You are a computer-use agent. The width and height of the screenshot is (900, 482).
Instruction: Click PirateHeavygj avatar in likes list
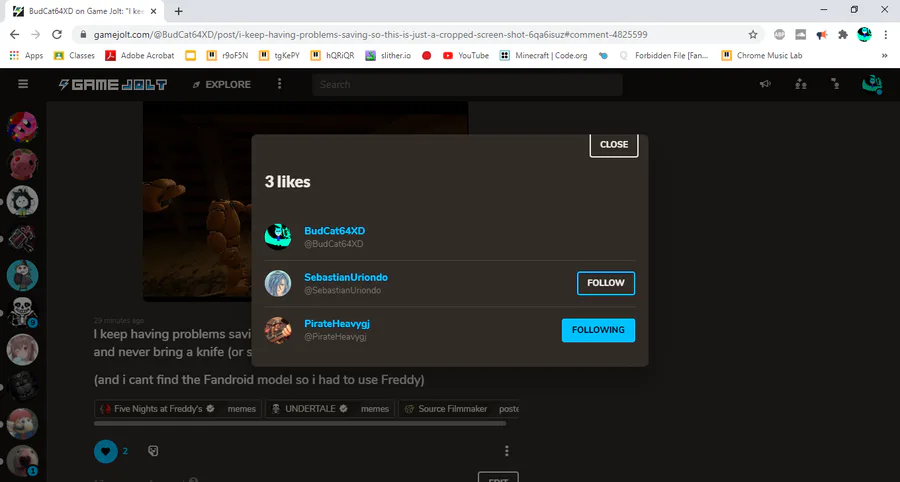[x=278, y=330]
